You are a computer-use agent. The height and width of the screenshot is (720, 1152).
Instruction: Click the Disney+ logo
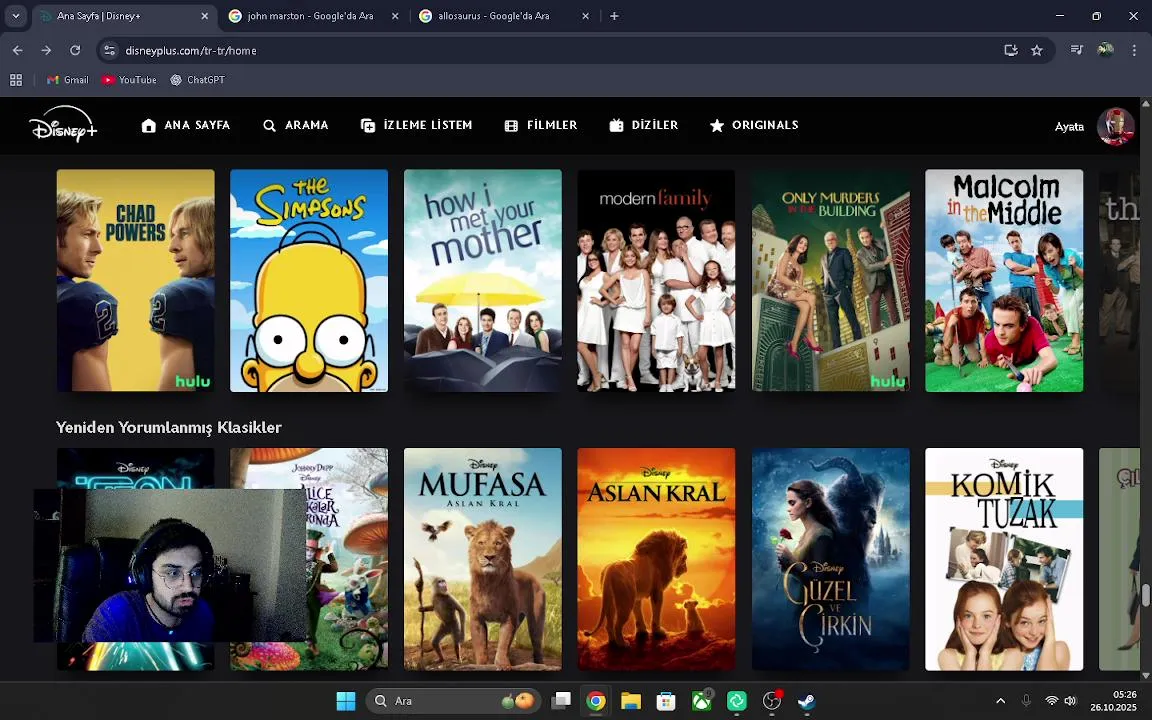(63, 125)
